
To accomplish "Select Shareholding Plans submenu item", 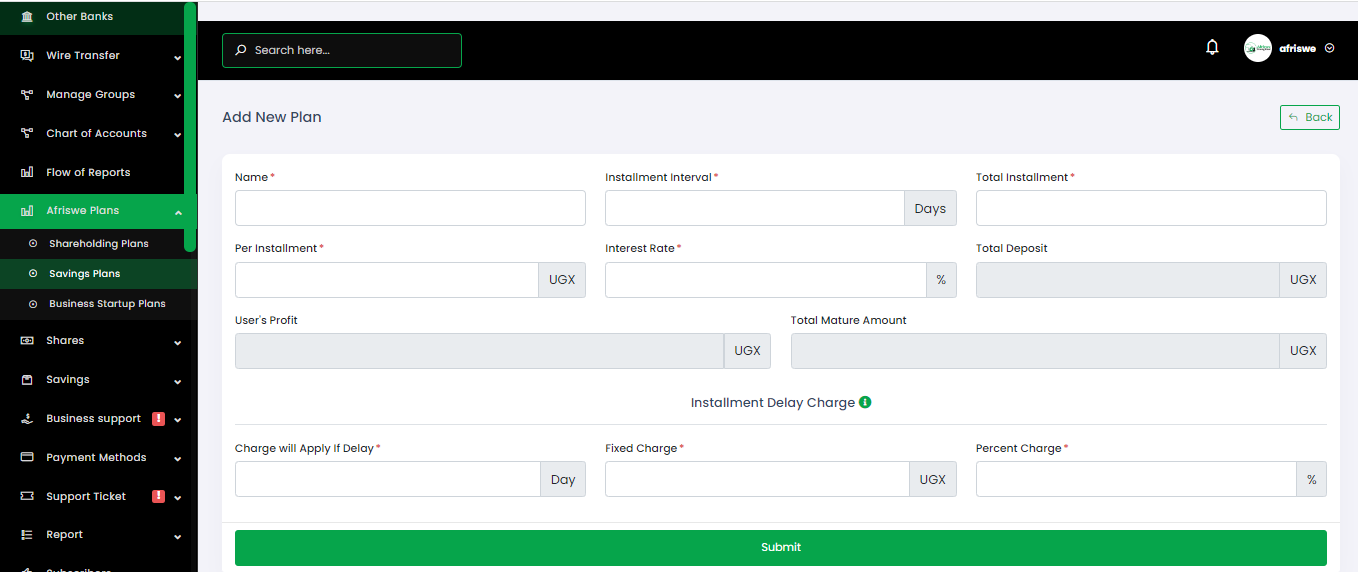I will [92, 244].
